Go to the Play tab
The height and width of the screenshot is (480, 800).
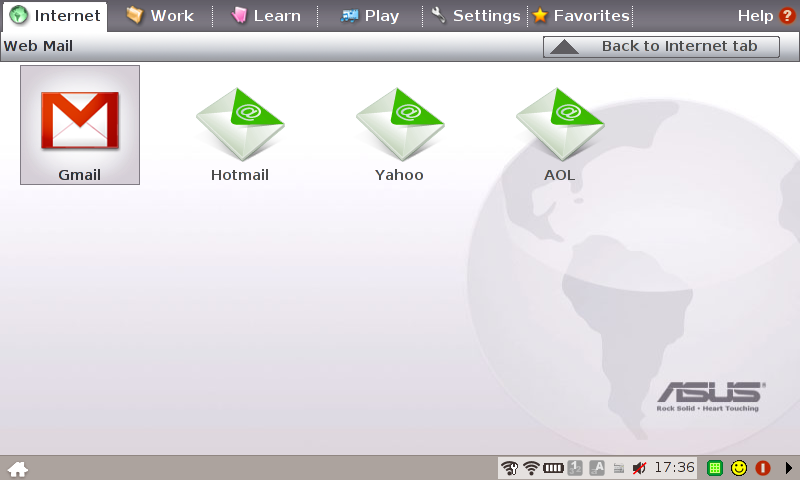[x=370, y=16]
